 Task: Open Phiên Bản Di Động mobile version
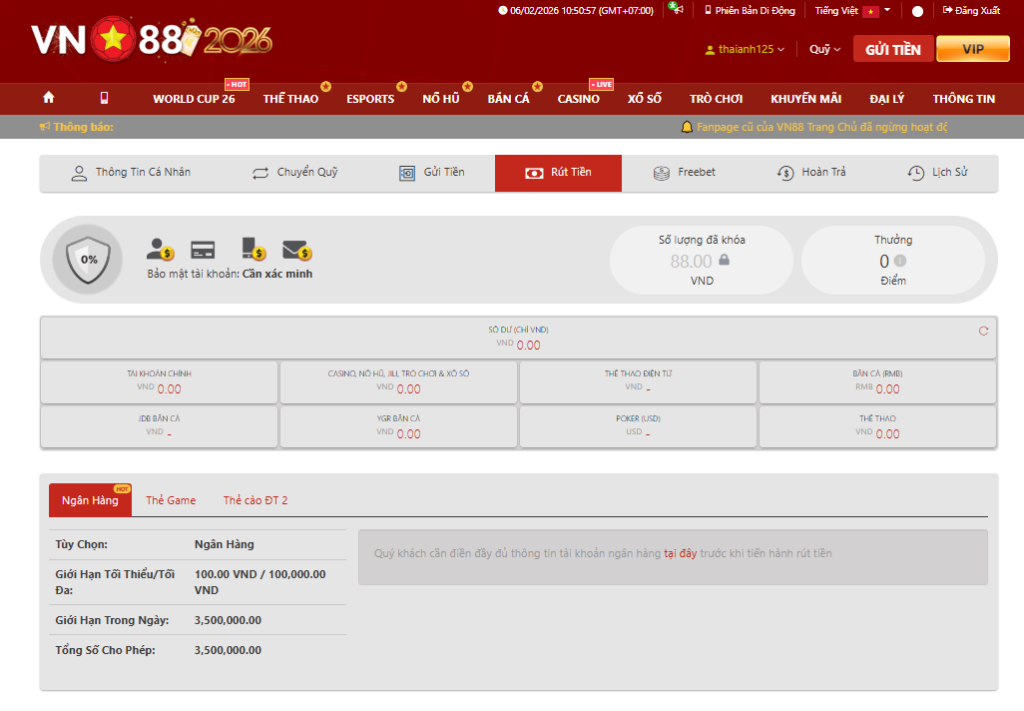(x=750, y=10)
